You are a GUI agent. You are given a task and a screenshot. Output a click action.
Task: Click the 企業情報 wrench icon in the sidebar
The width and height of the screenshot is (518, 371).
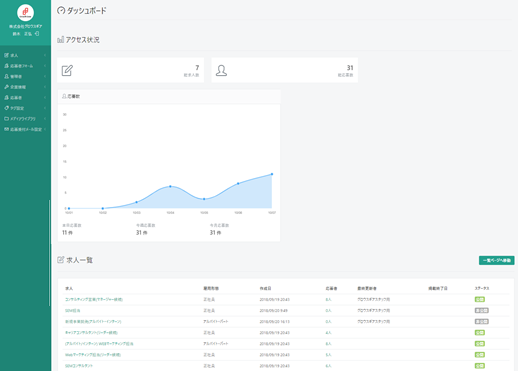pos(6,87)
